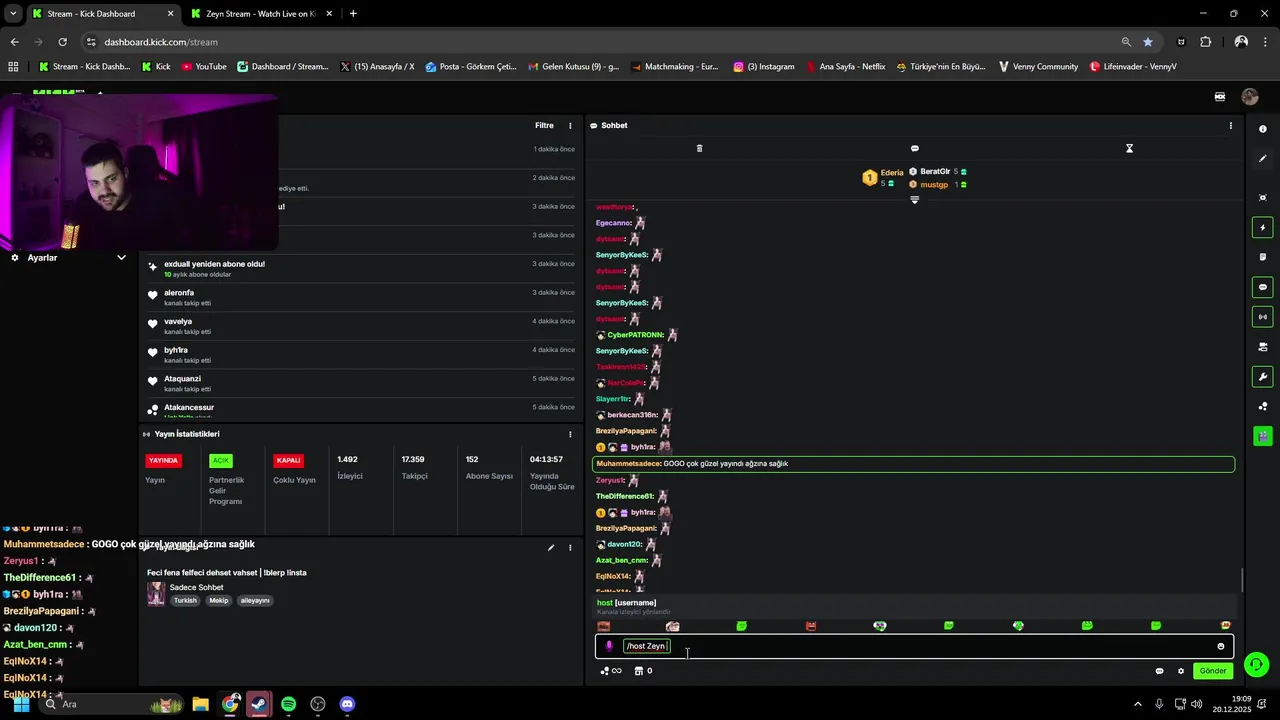Show hidden tray icons arrow
The image size is (1280, 720).
(1138, 704)
